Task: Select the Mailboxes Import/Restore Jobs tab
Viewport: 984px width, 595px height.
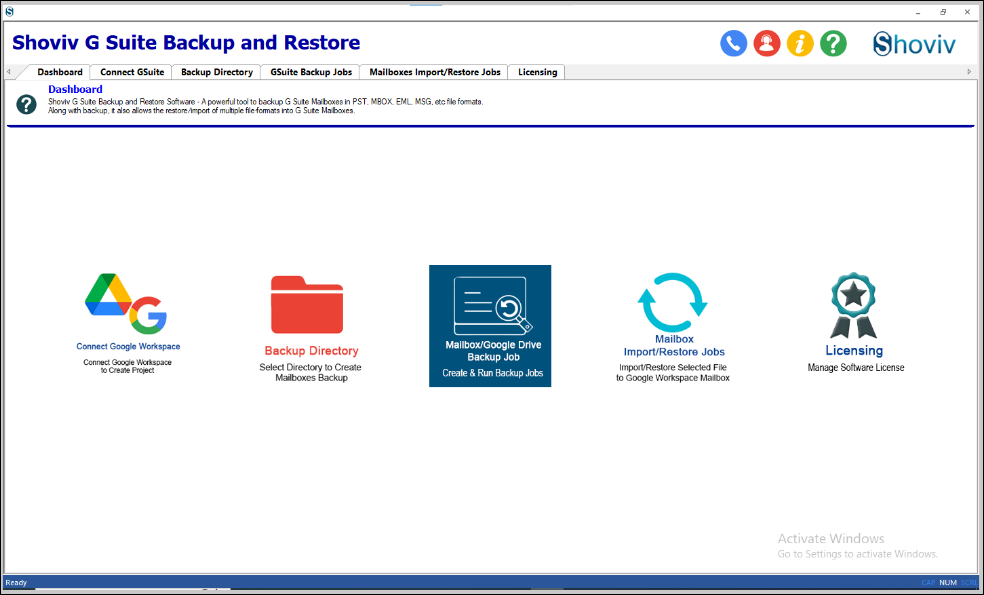Action: (x=434, y=72)
